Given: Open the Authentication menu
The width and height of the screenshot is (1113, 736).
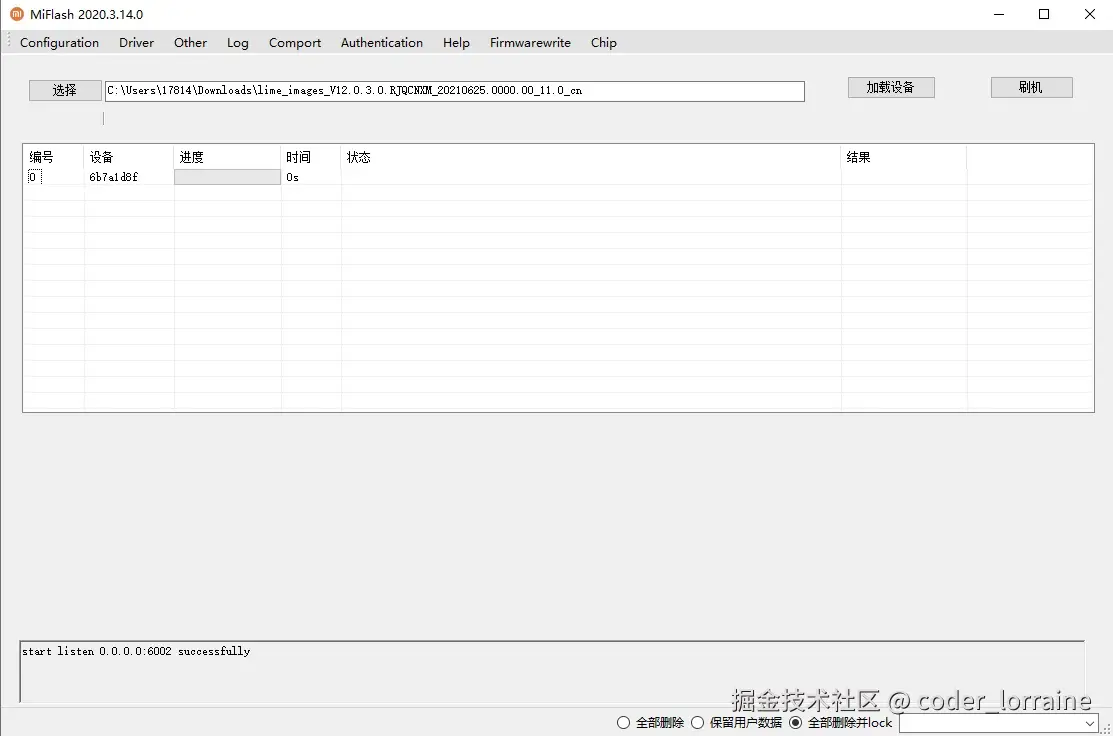Looking at the screenshot, I should coord(381,42).
